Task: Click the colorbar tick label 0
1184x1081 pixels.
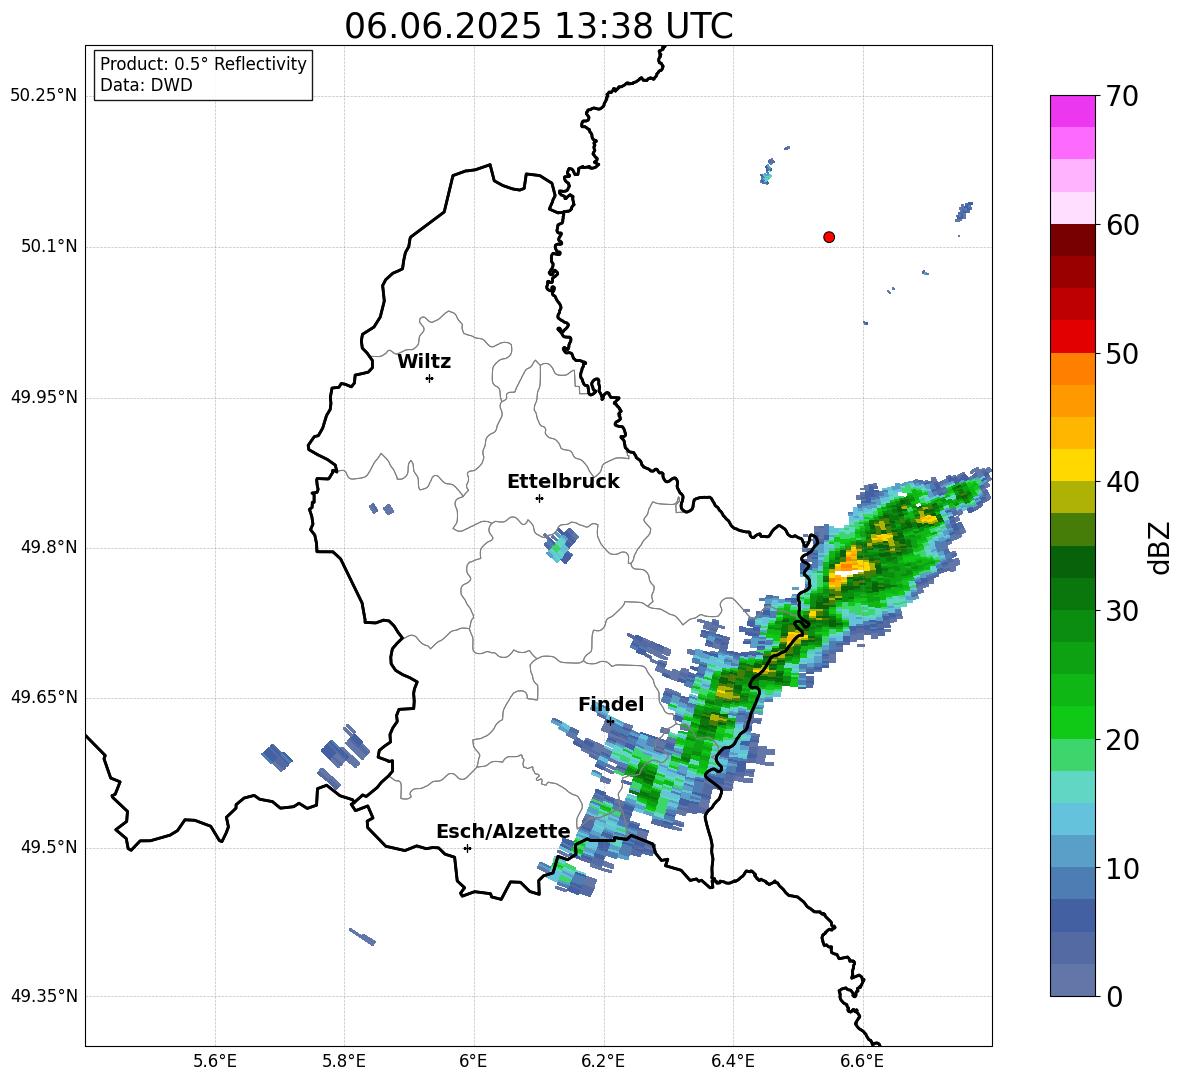Action: point(1114,996)
